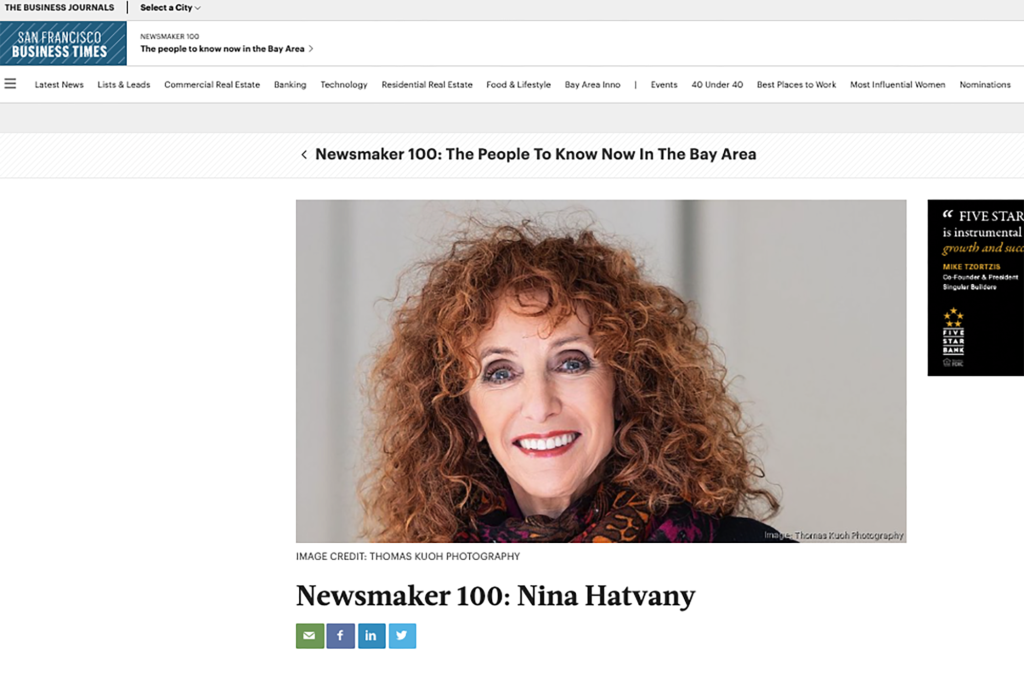1024x691 pixels.
Task: Go to Banking section
Action: tap(290, 84)
